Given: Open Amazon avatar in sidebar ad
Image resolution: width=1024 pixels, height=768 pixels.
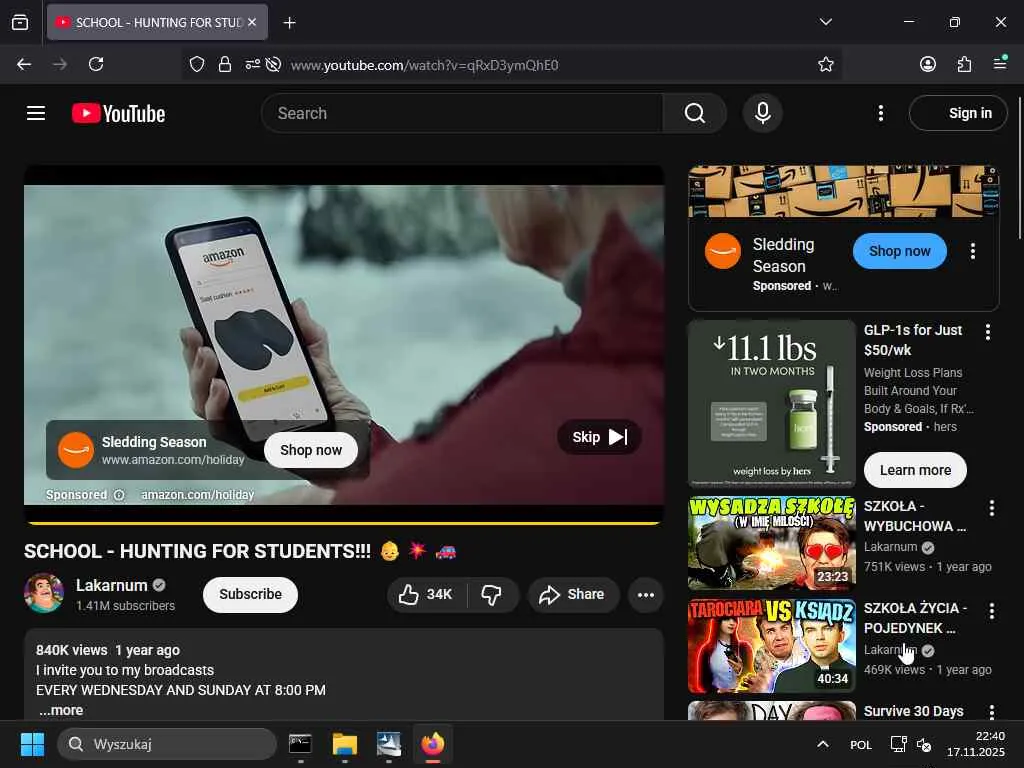Looking at the screenshot, I should (723, 251).
